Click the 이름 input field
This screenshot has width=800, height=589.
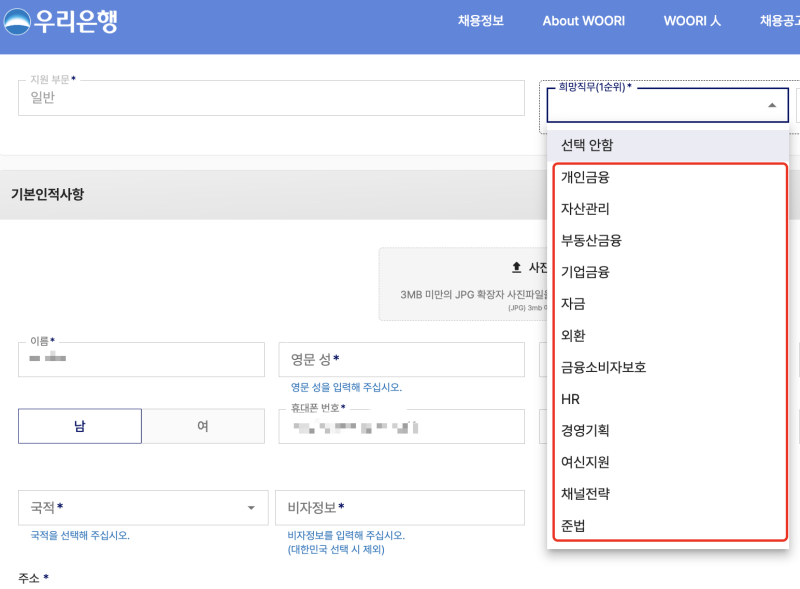(141, 359)
